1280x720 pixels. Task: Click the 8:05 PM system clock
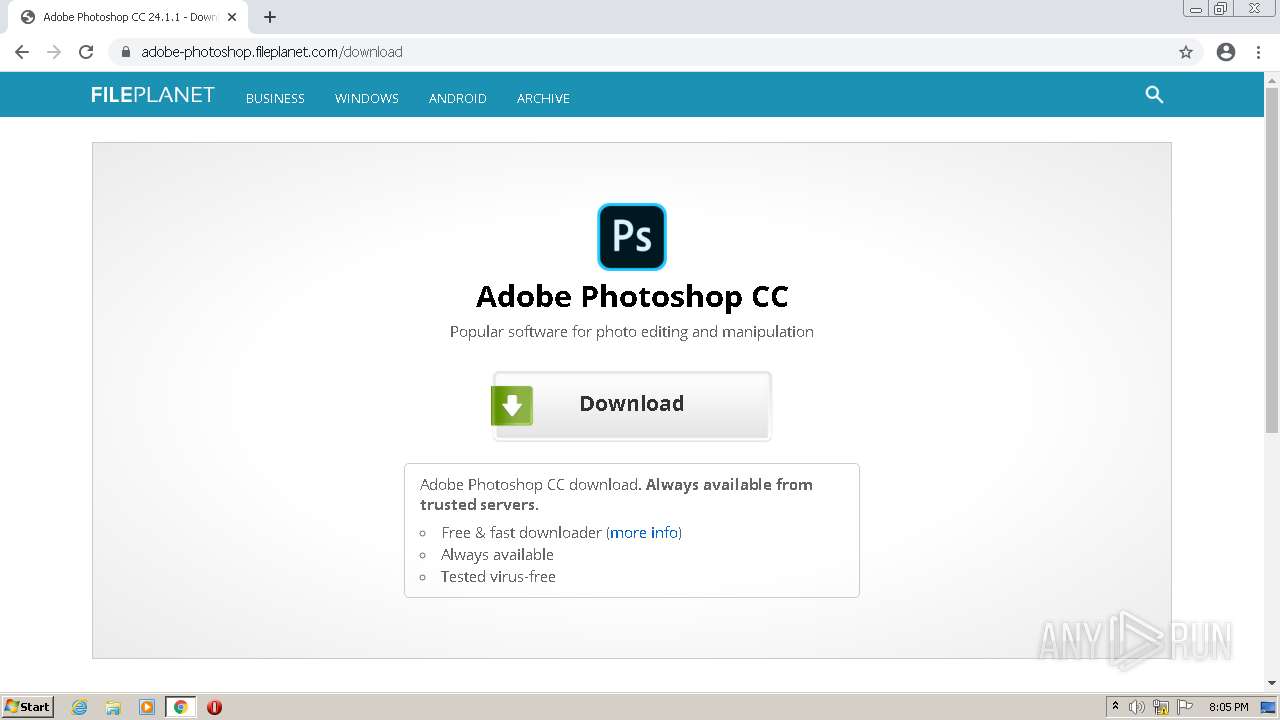(1228, 707)
